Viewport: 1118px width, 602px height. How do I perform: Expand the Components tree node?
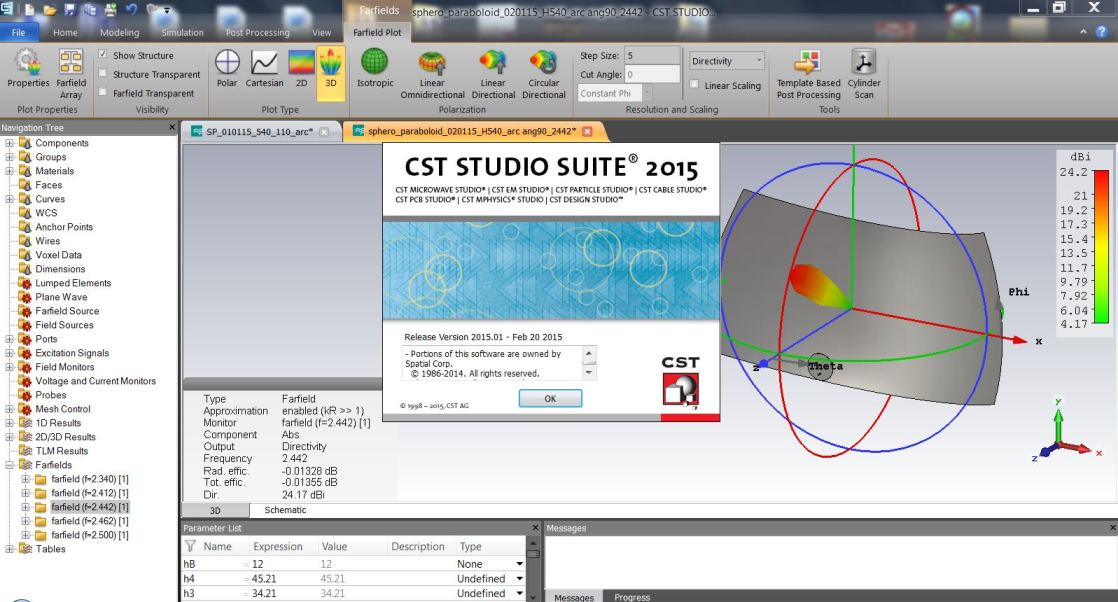tap(10, 143)
